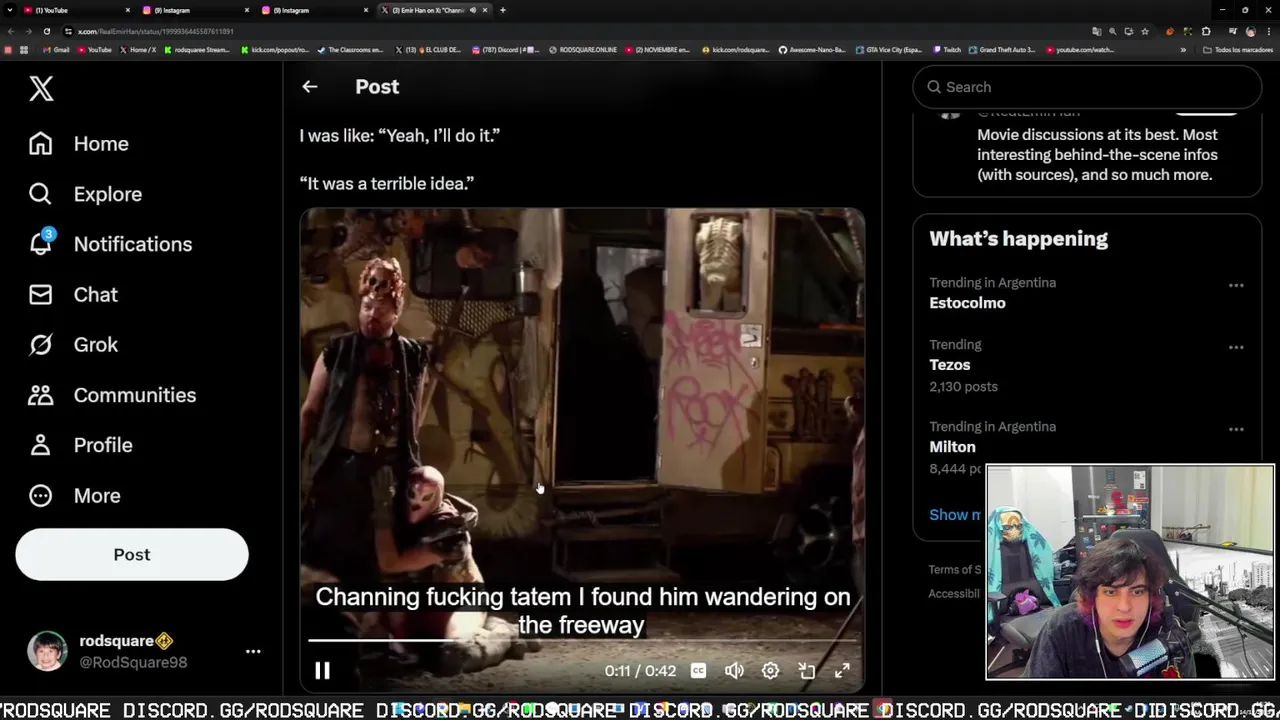Click the white Post button
The width and height of the screenshot is (1280, 720).
click(132, 554)
